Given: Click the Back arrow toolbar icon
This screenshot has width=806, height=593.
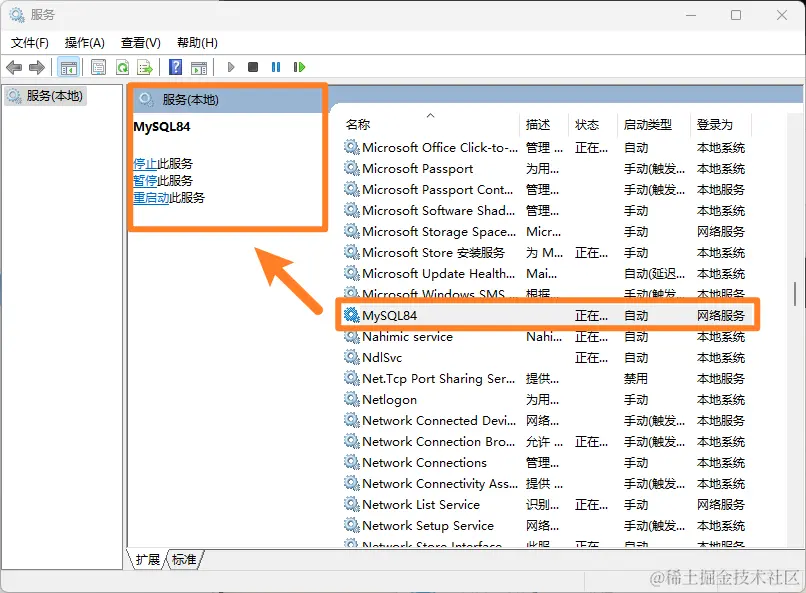Looking at the screenshot, I should pyautogui.click(x=14, y=67).
